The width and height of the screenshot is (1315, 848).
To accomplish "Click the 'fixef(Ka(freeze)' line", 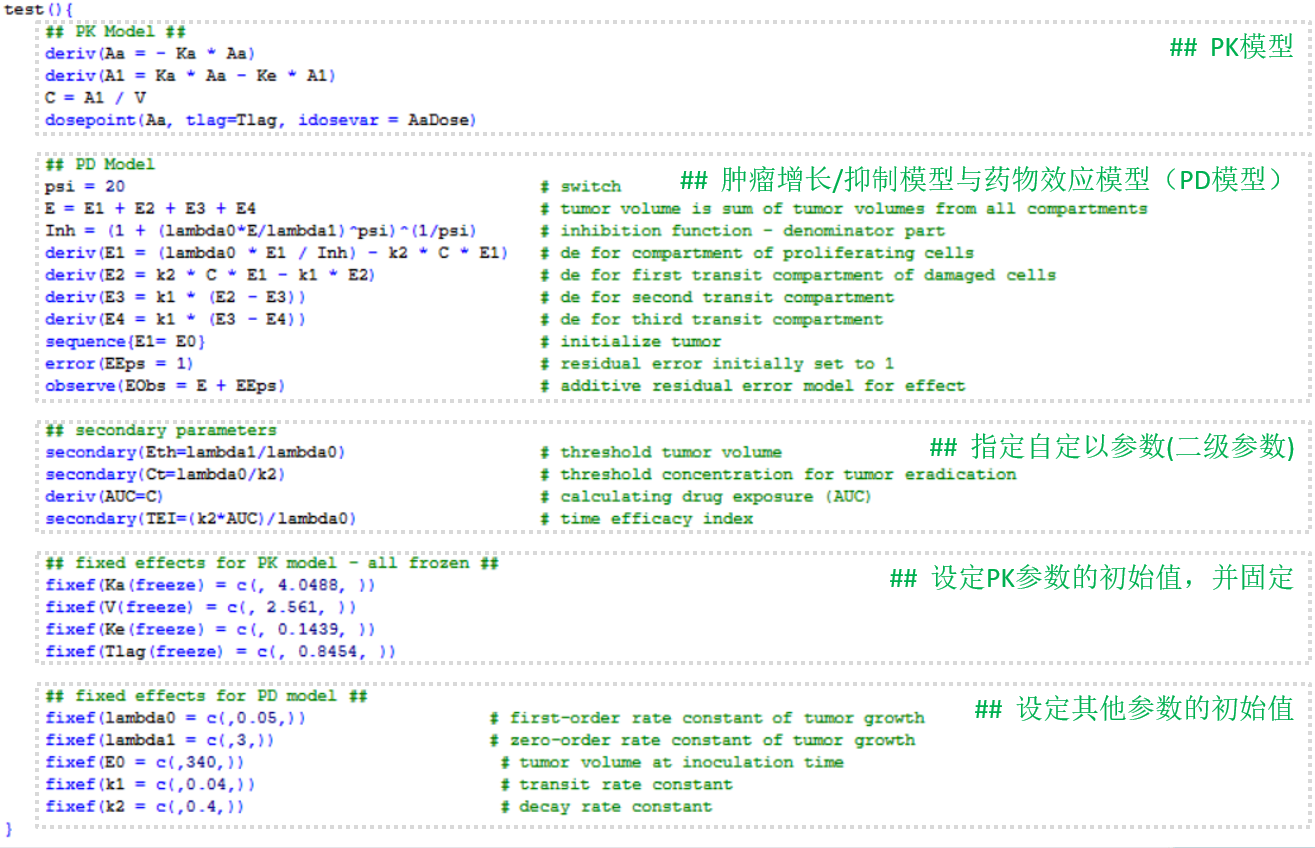I will (210, 585).
